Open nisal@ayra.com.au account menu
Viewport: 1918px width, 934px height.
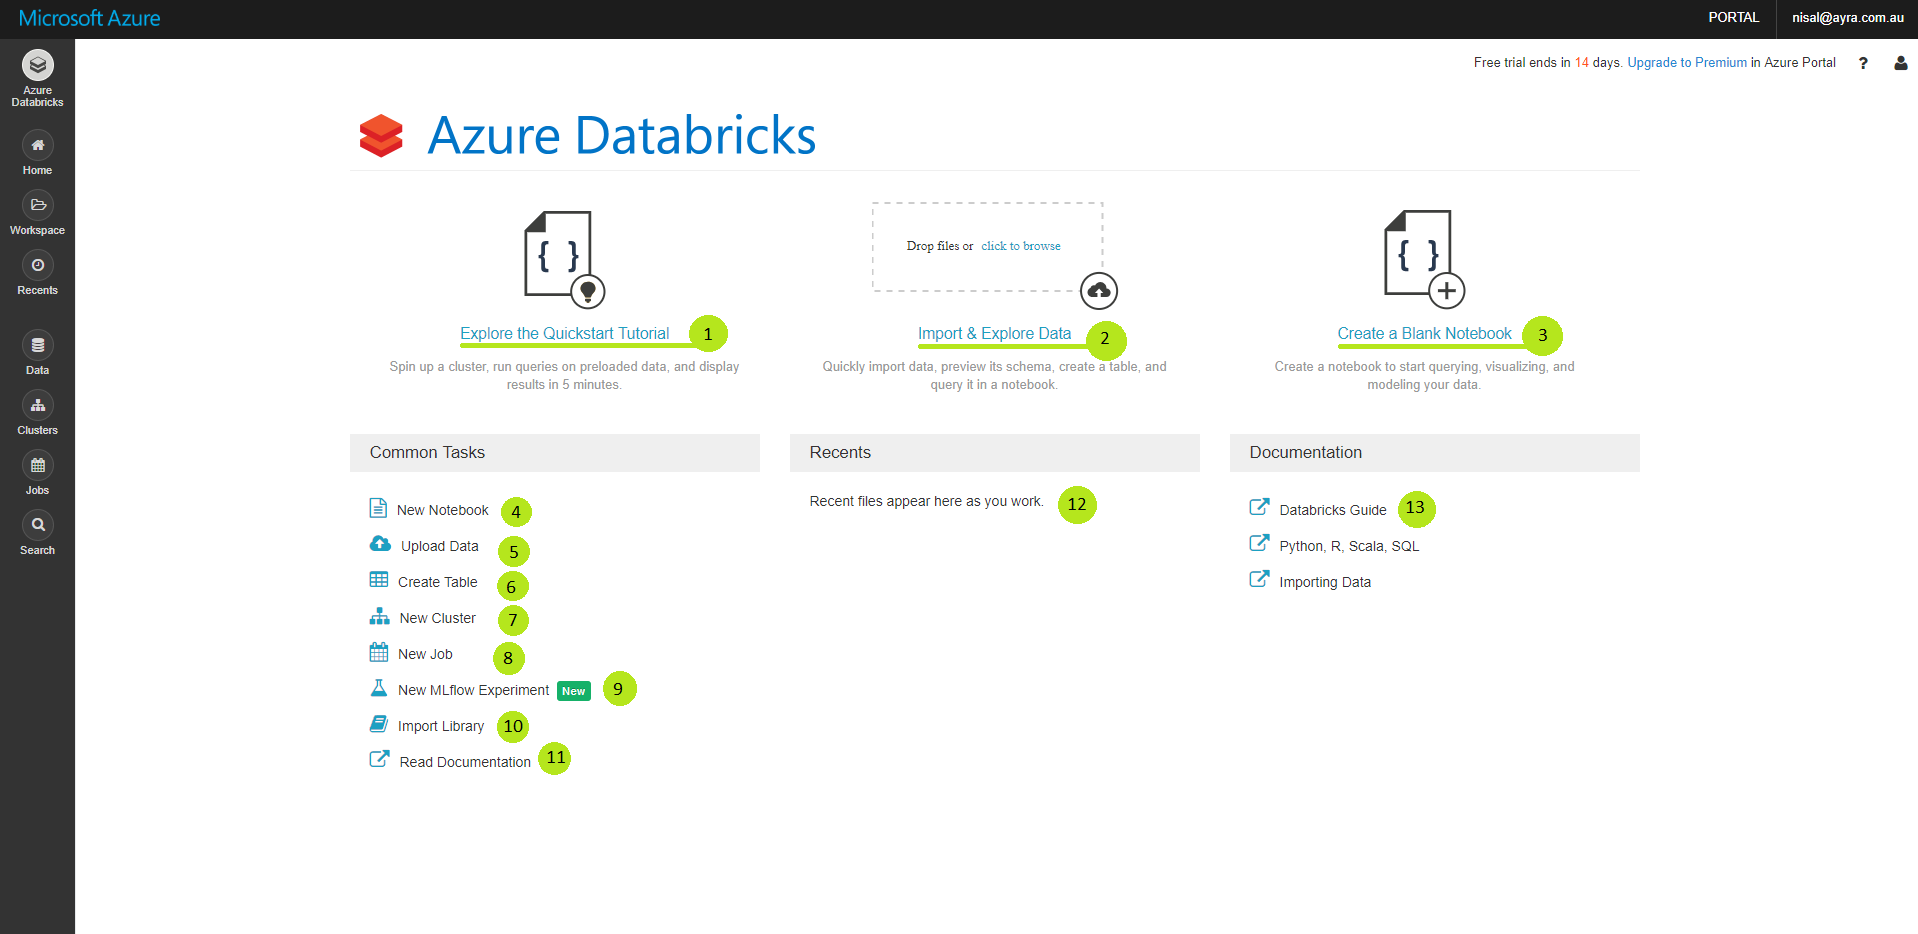click(1848, 18)
